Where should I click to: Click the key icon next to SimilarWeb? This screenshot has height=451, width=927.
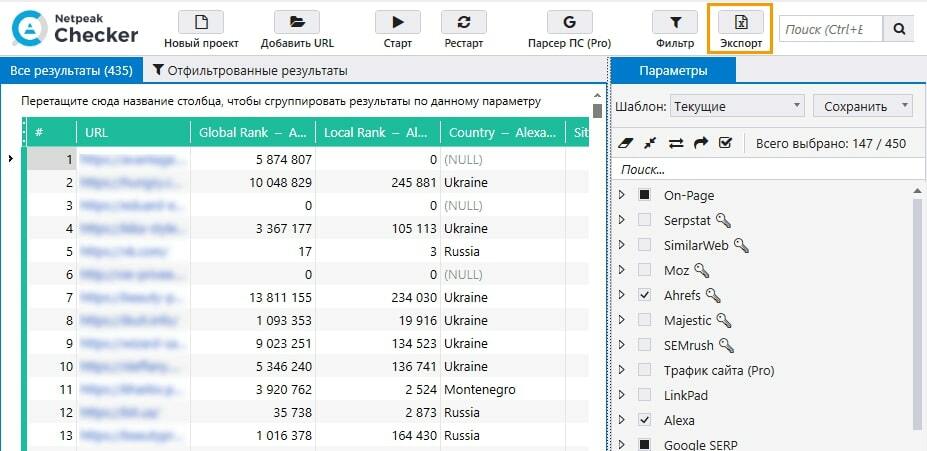pyautogui.click(x=741, y=245)
